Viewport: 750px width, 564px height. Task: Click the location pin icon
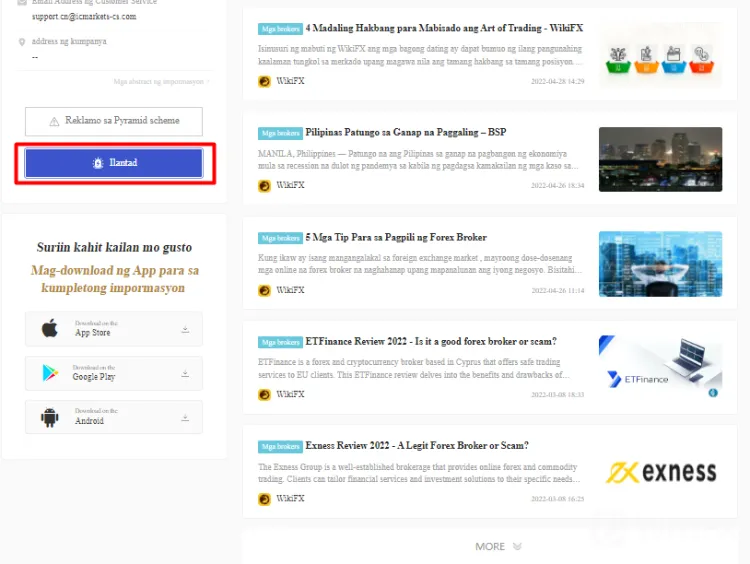click(22, 42)
